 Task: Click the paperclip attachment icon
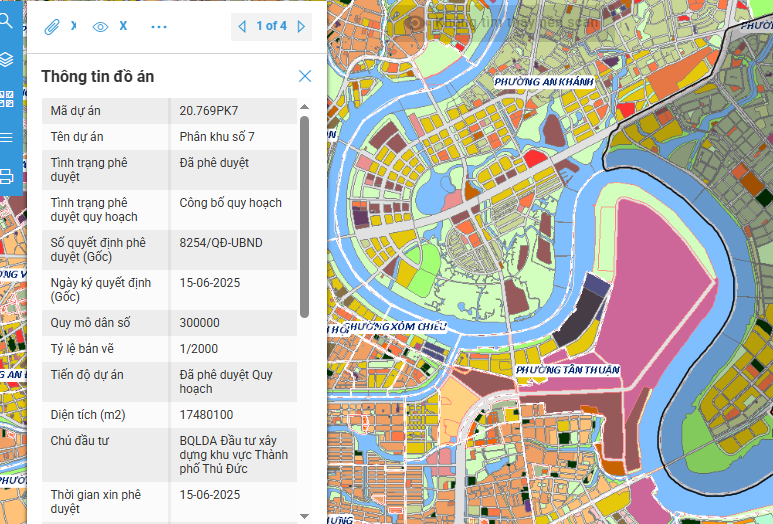click(x=53, y=26)
